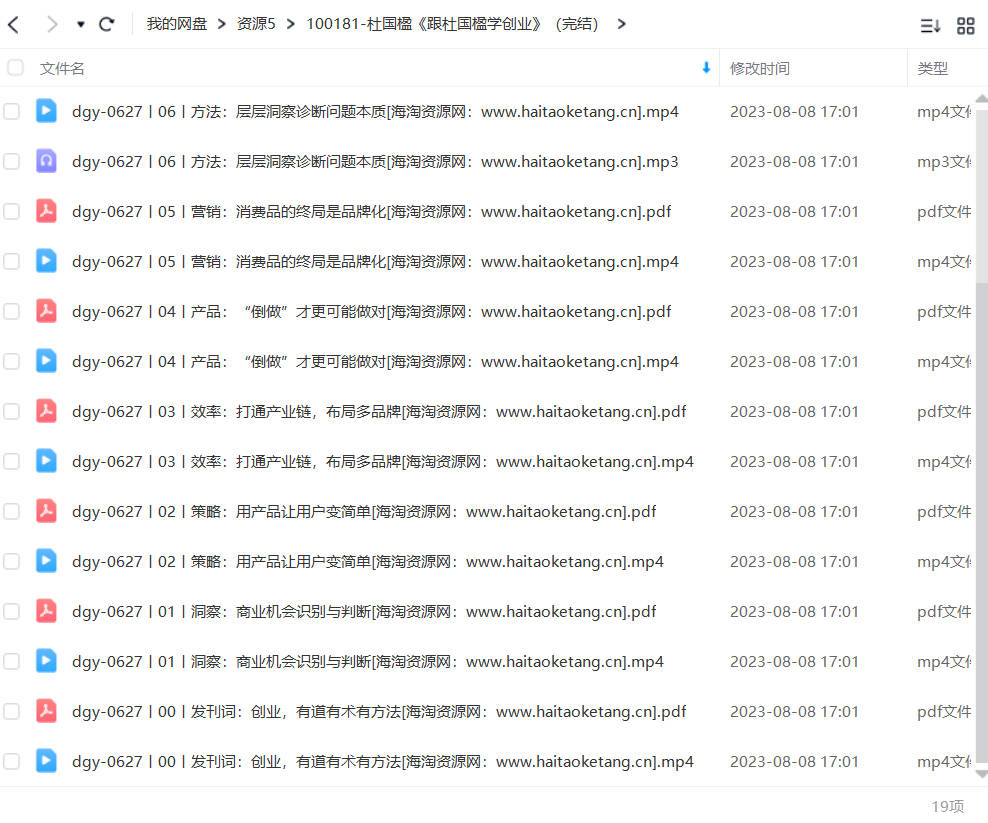Click video icon of 06 方法 mp4
Screen dimensions: 988x823
46,110
